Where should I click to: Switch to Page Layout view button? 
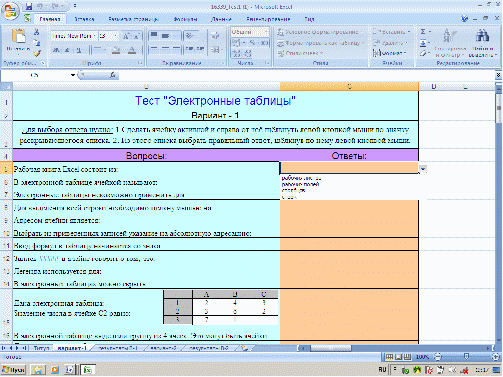coord(398,357)
